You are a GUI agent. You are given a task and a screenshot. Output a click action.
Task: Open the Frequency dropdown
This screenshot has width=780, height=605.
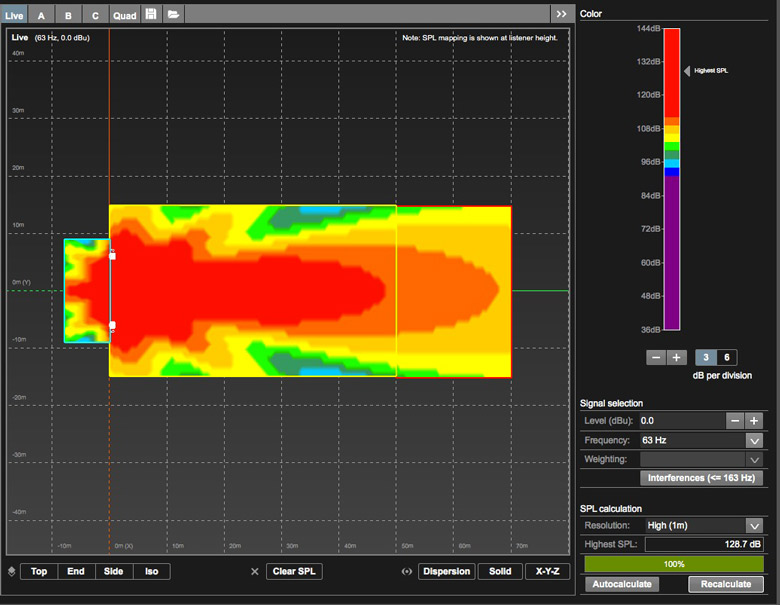pos(754,440)
